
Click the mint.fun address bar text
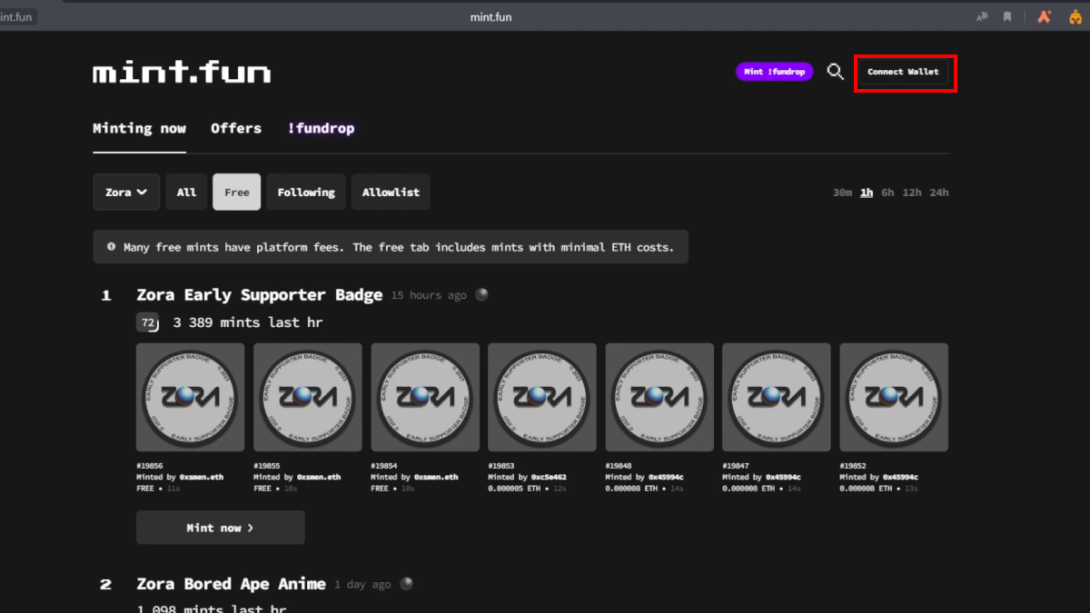point(491,17)
